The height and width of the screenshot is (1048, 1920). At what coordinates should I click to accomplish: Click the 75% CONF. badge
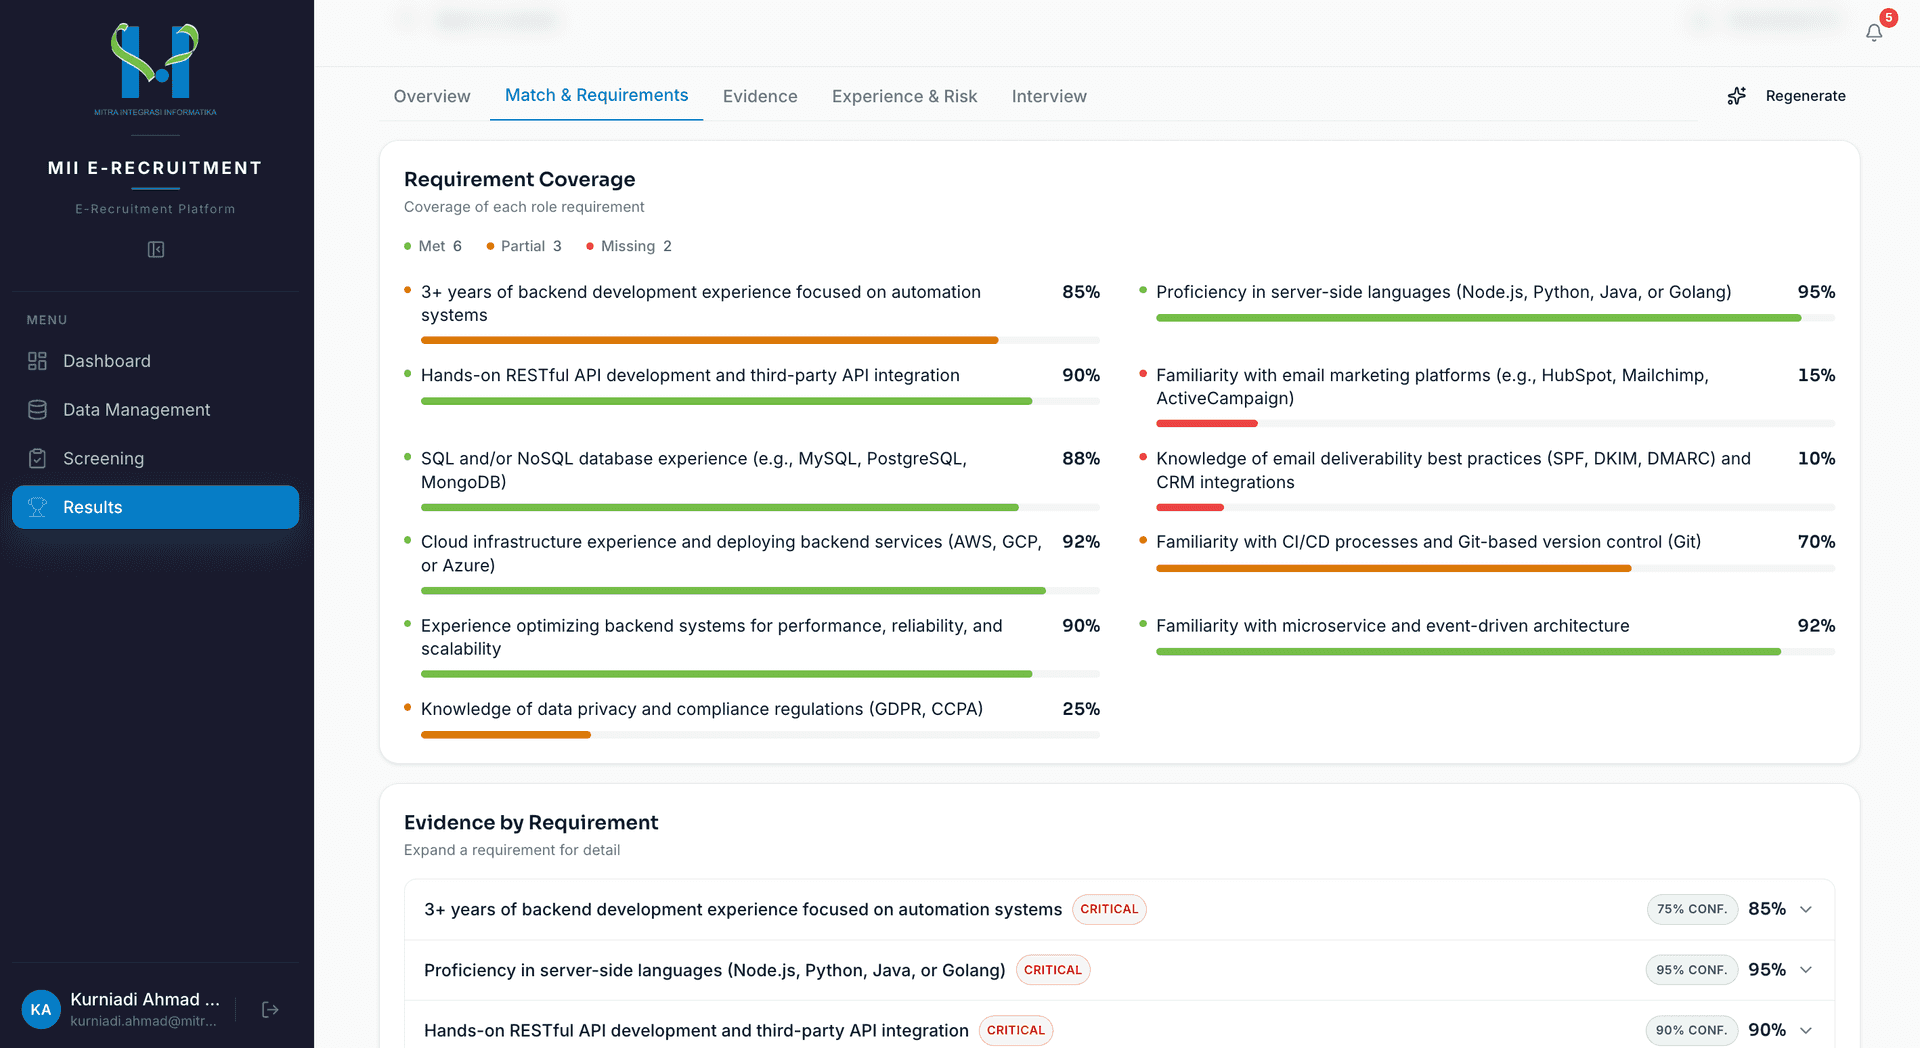[1692, 909]
